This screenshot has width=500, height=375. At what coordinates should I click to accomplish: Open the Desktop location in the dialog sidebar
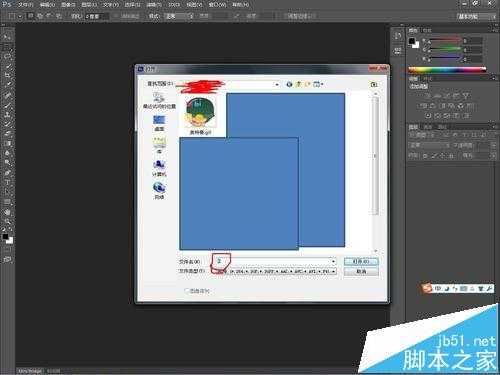click(159, 123)
